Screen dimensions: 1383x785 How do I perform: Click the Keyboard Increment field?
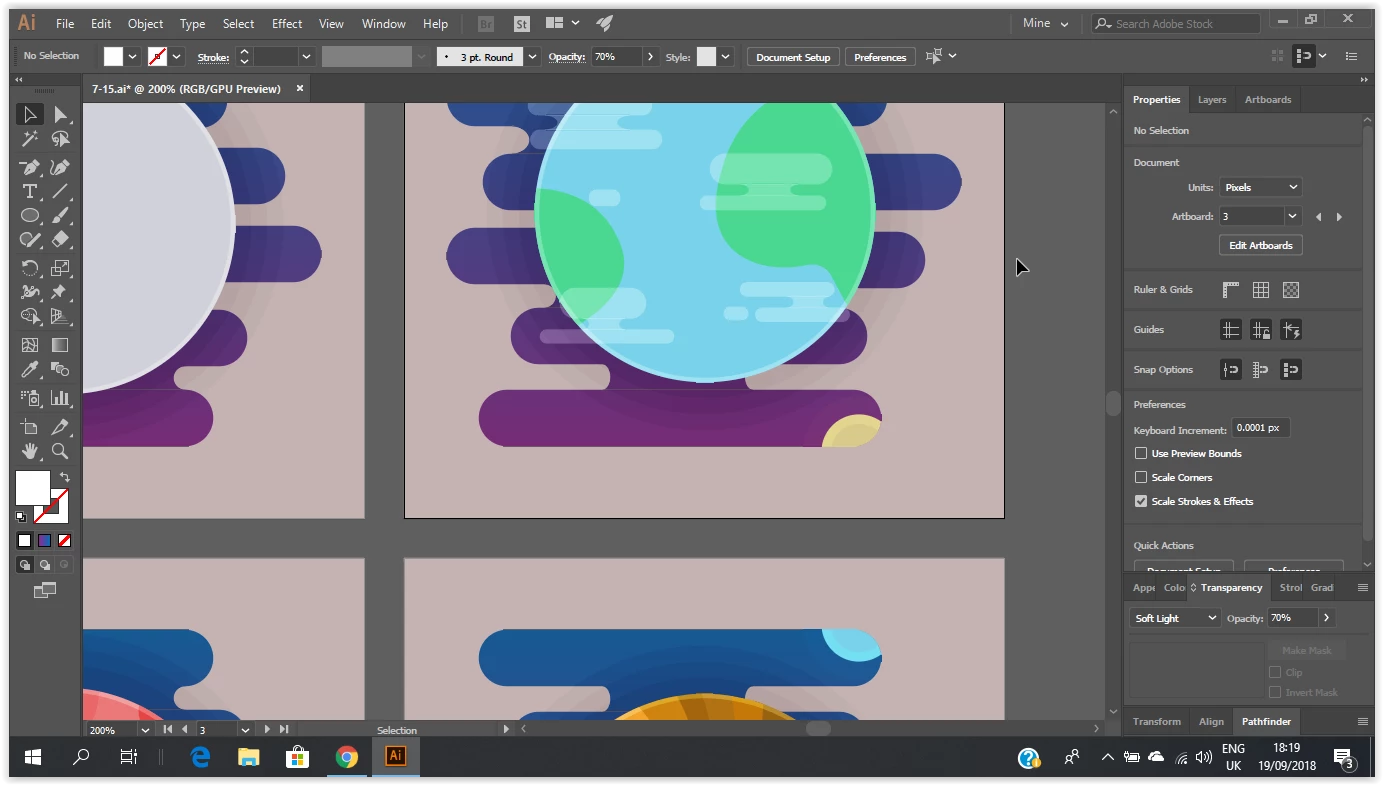[1260, 428]
